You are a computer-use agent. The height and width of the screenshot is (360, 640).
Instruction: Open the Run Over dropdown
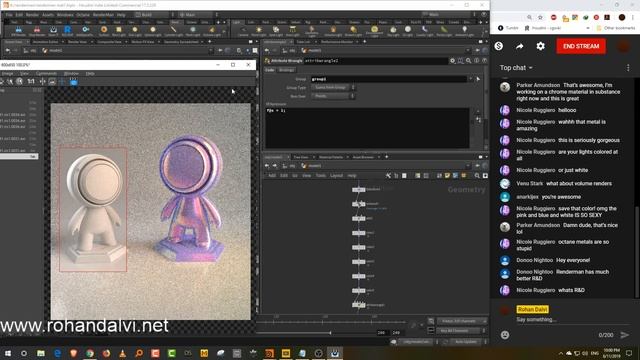click(x=333, y=96)
